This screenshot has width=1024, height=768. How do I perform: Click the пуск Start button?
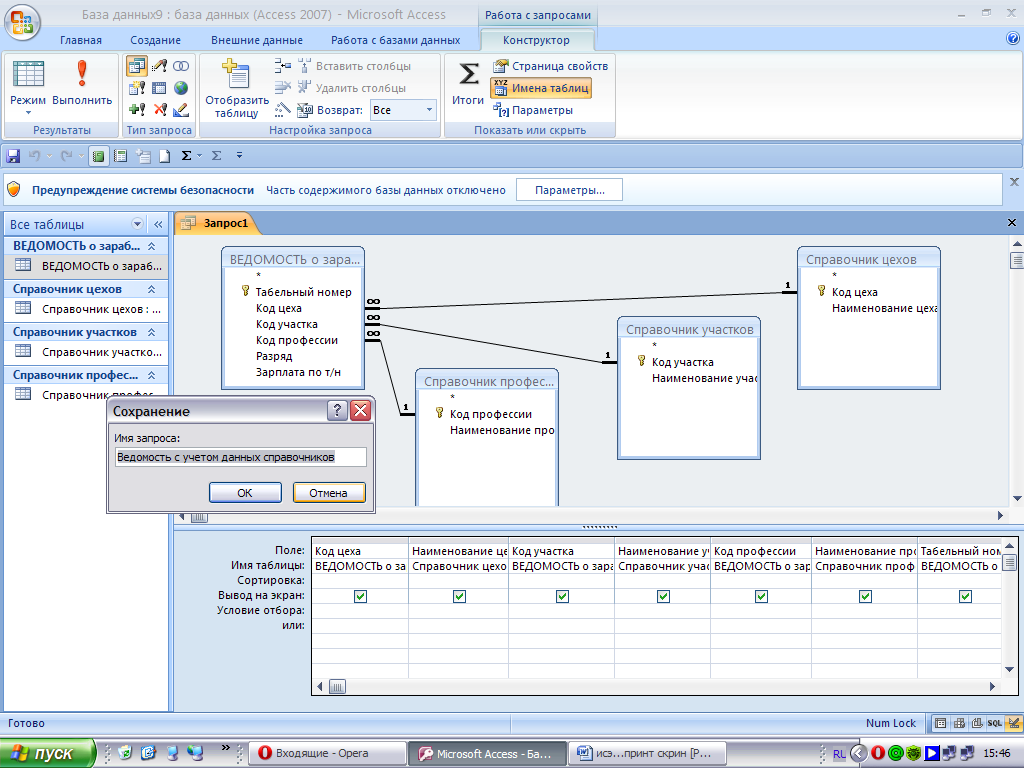pos(48,753)
